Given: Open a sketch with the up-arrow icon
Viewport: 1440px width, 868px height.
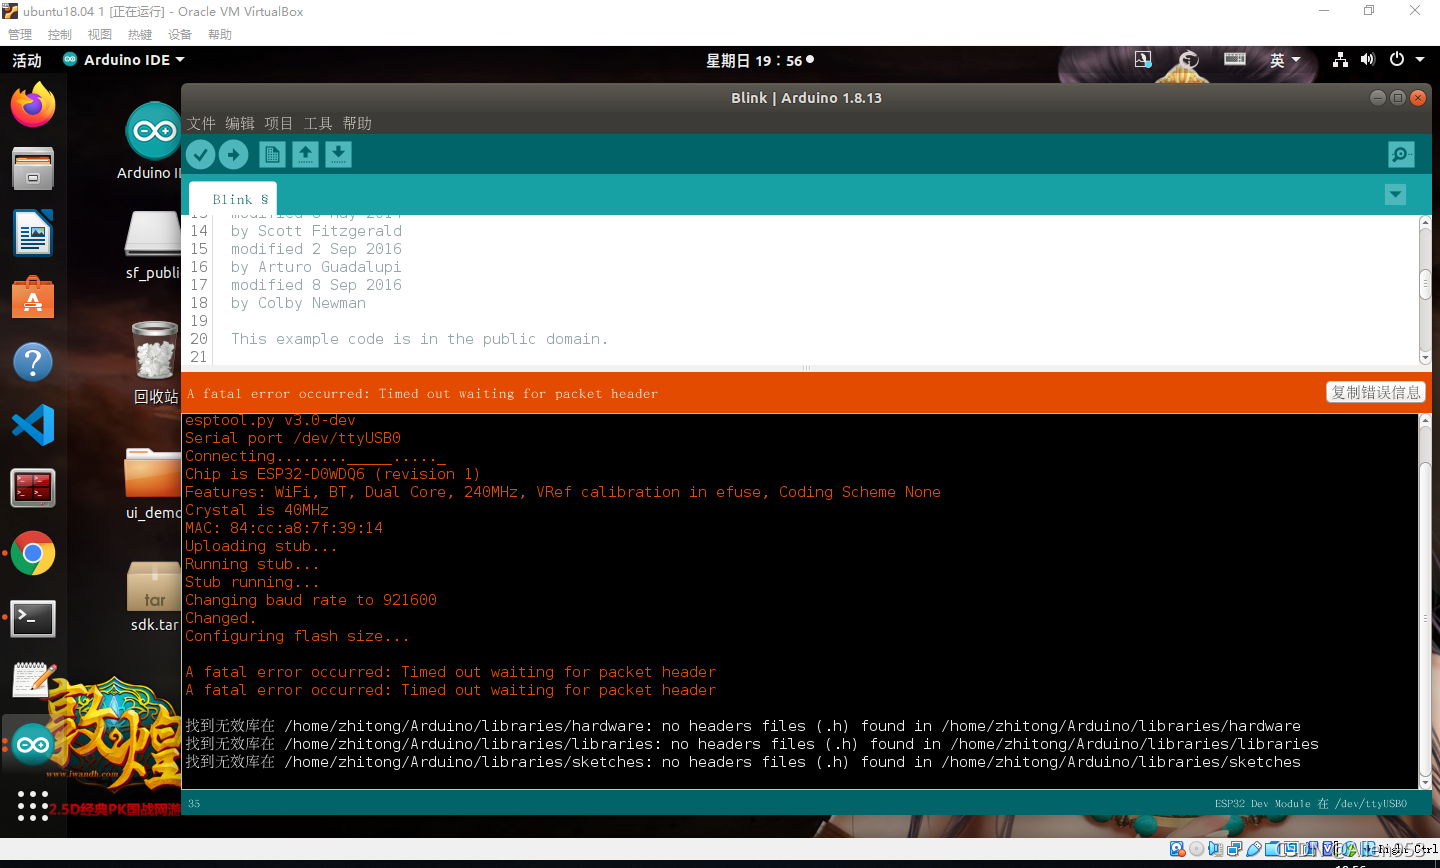Looking at the screenshot, I should tap(305, 154).
